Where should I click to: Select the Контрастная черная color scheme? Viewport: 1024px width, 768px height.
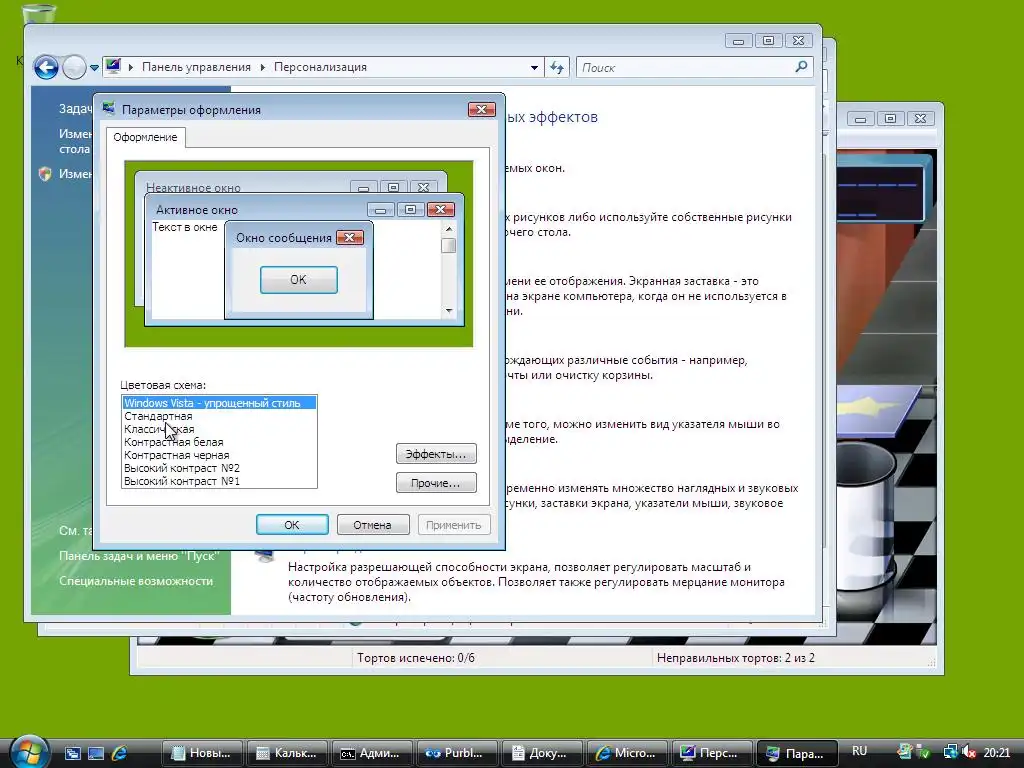[x=219, y=455]
